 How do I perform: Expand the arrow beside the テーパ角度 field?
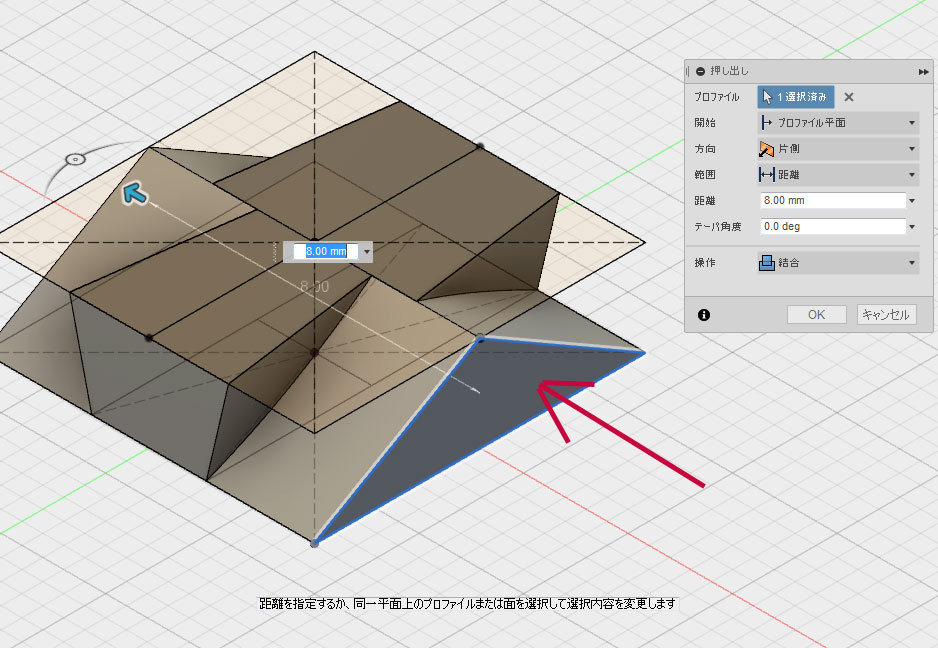913,227
